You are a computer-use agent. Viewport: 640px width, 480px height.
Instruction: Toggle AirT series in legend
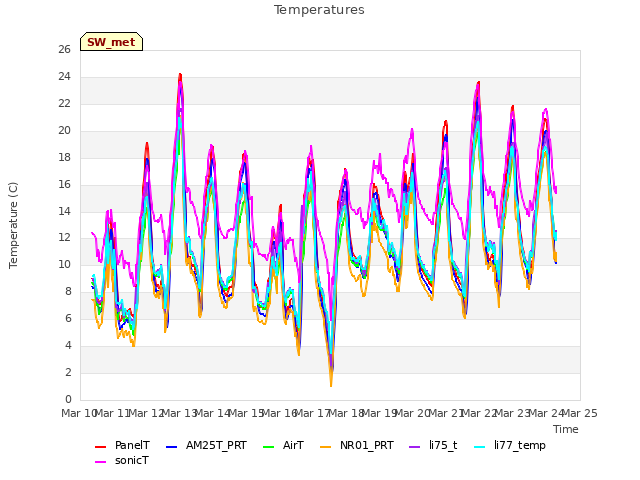pyautogui.click(x=283, y=445)
